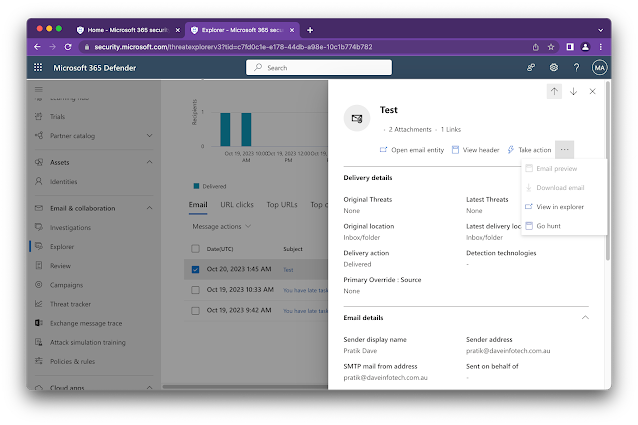Open Attack simulation training in the sidebar
This screenshot has height=425, width=638.
[87, 342]
